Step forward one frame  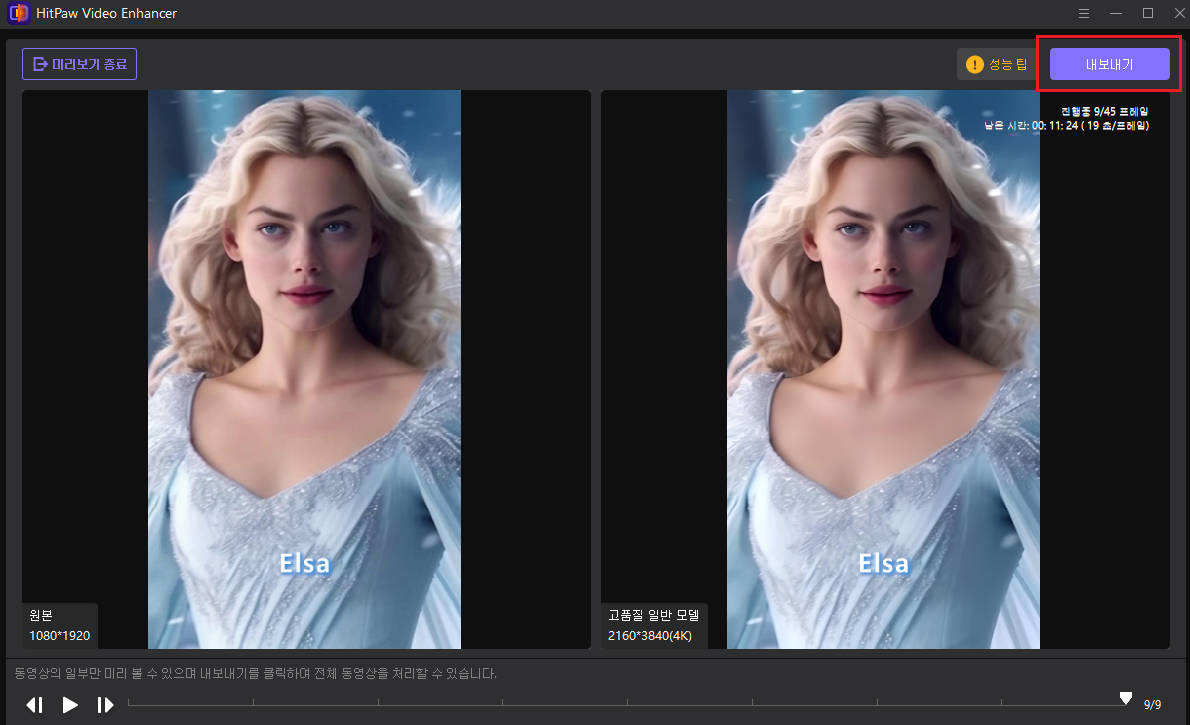pyautogui.click(x=105, y=705)
